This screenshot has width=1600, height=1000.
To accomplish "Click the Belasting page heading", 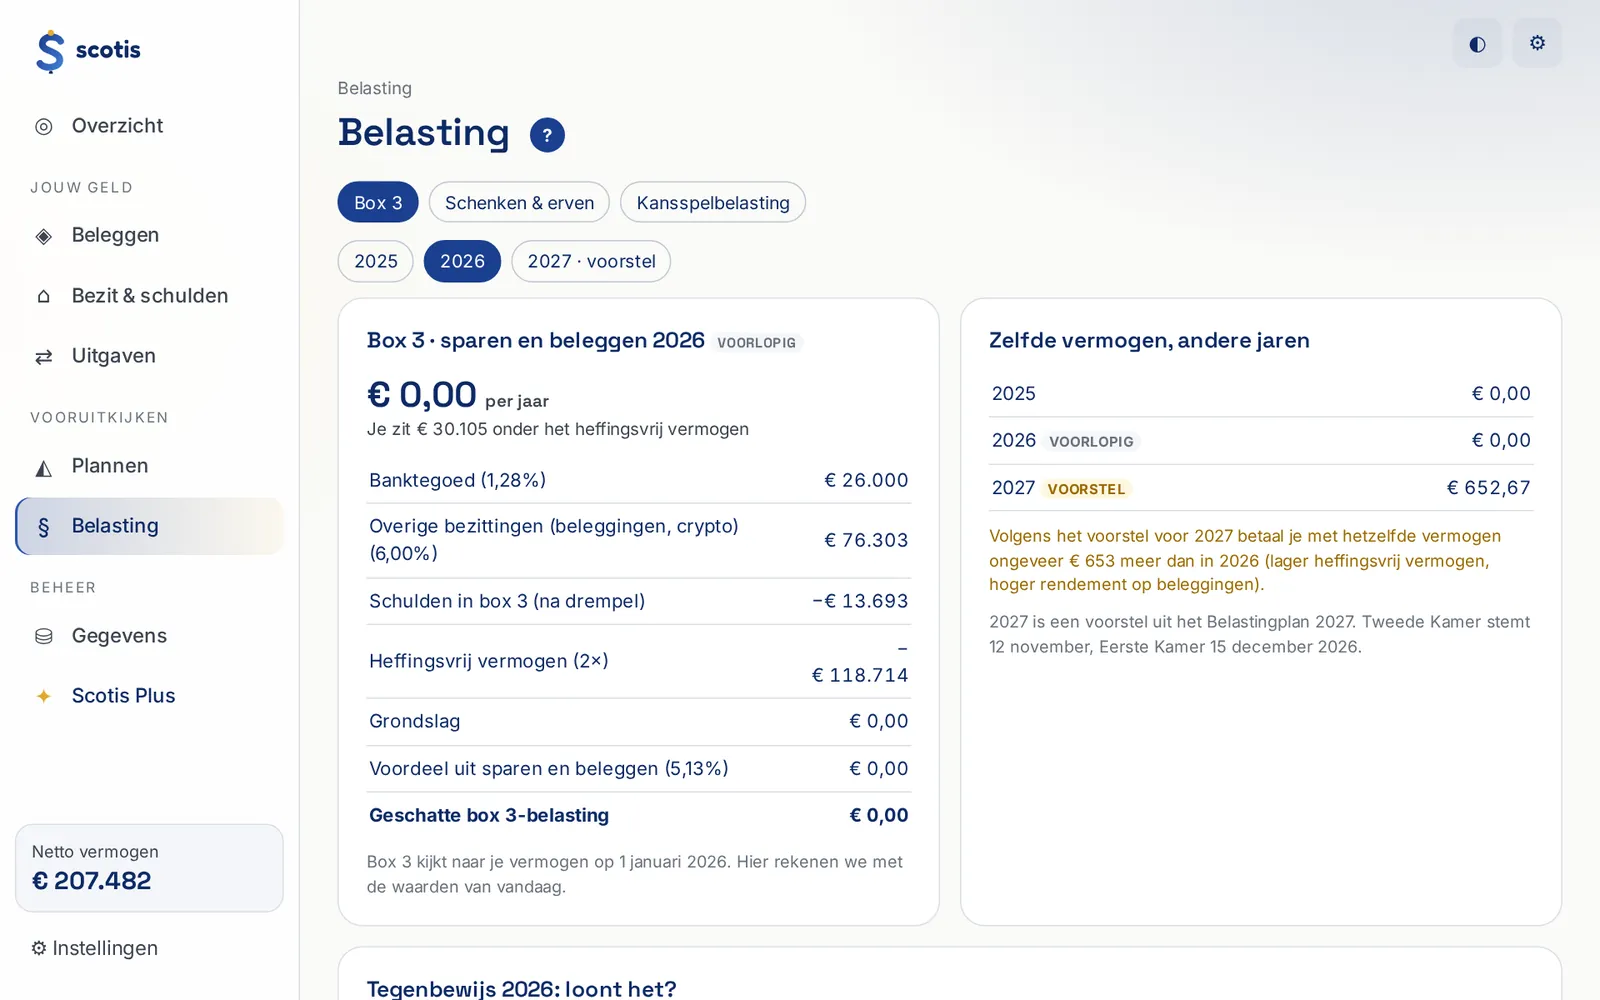I will tap(424, 133).
